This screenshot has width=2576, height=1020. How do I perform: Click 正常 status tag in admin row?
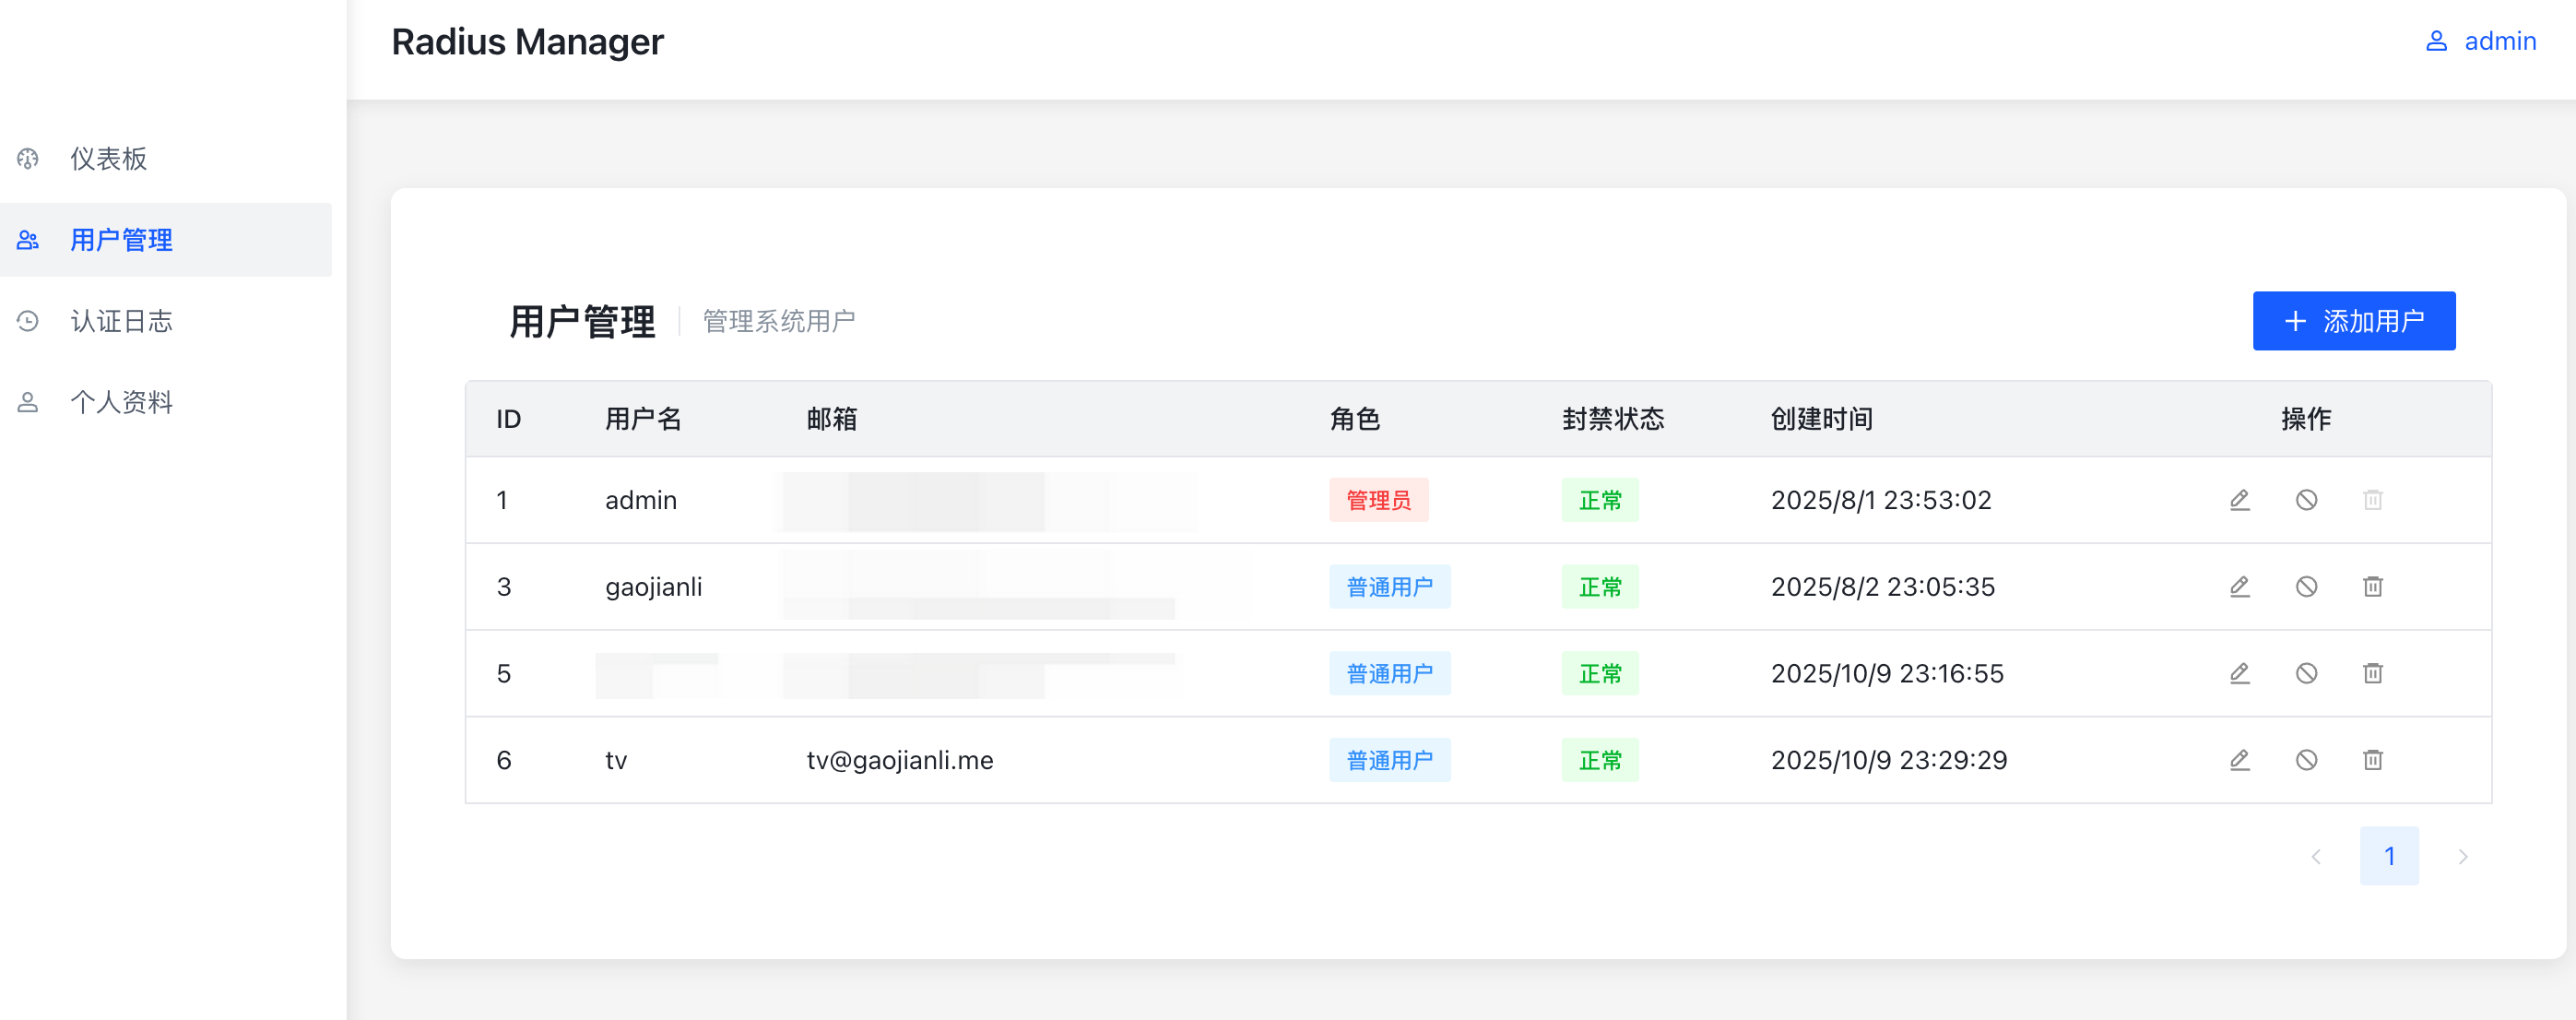pos(1600,500)
